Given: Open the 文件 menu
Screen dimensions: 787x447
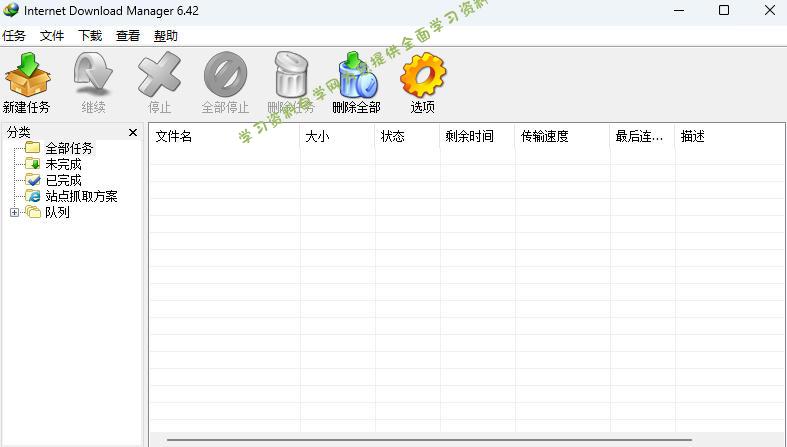Looking at the screenshot, I should (52, 36).
